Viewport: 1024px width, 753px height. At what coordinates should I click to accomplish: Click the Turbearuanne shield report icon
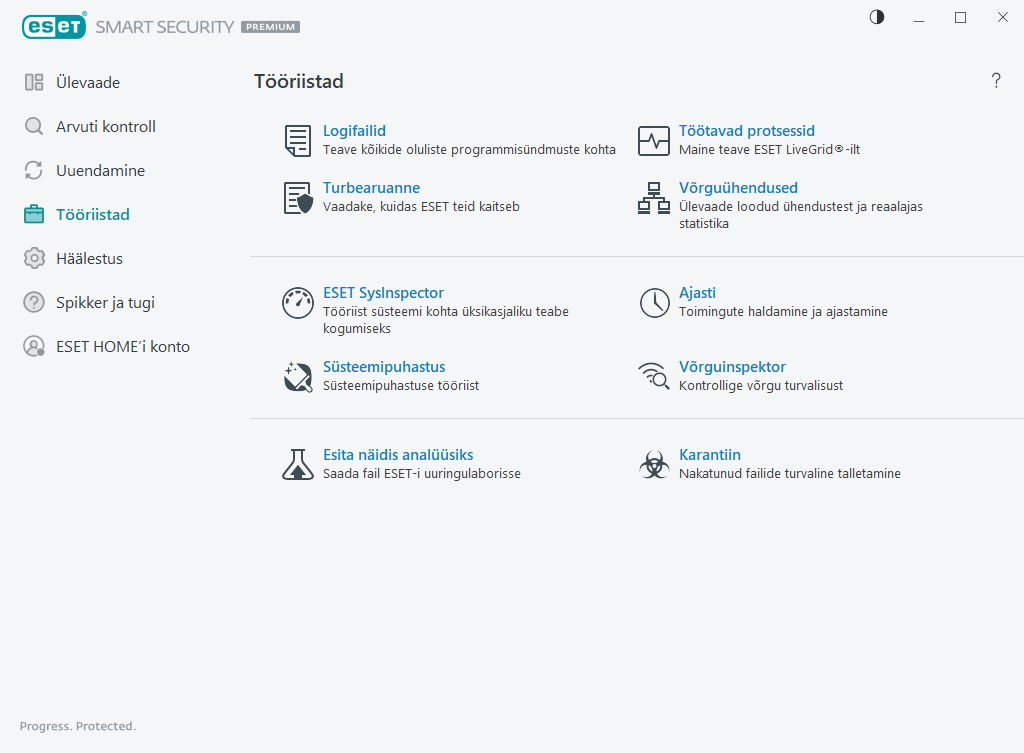(297, 198)
